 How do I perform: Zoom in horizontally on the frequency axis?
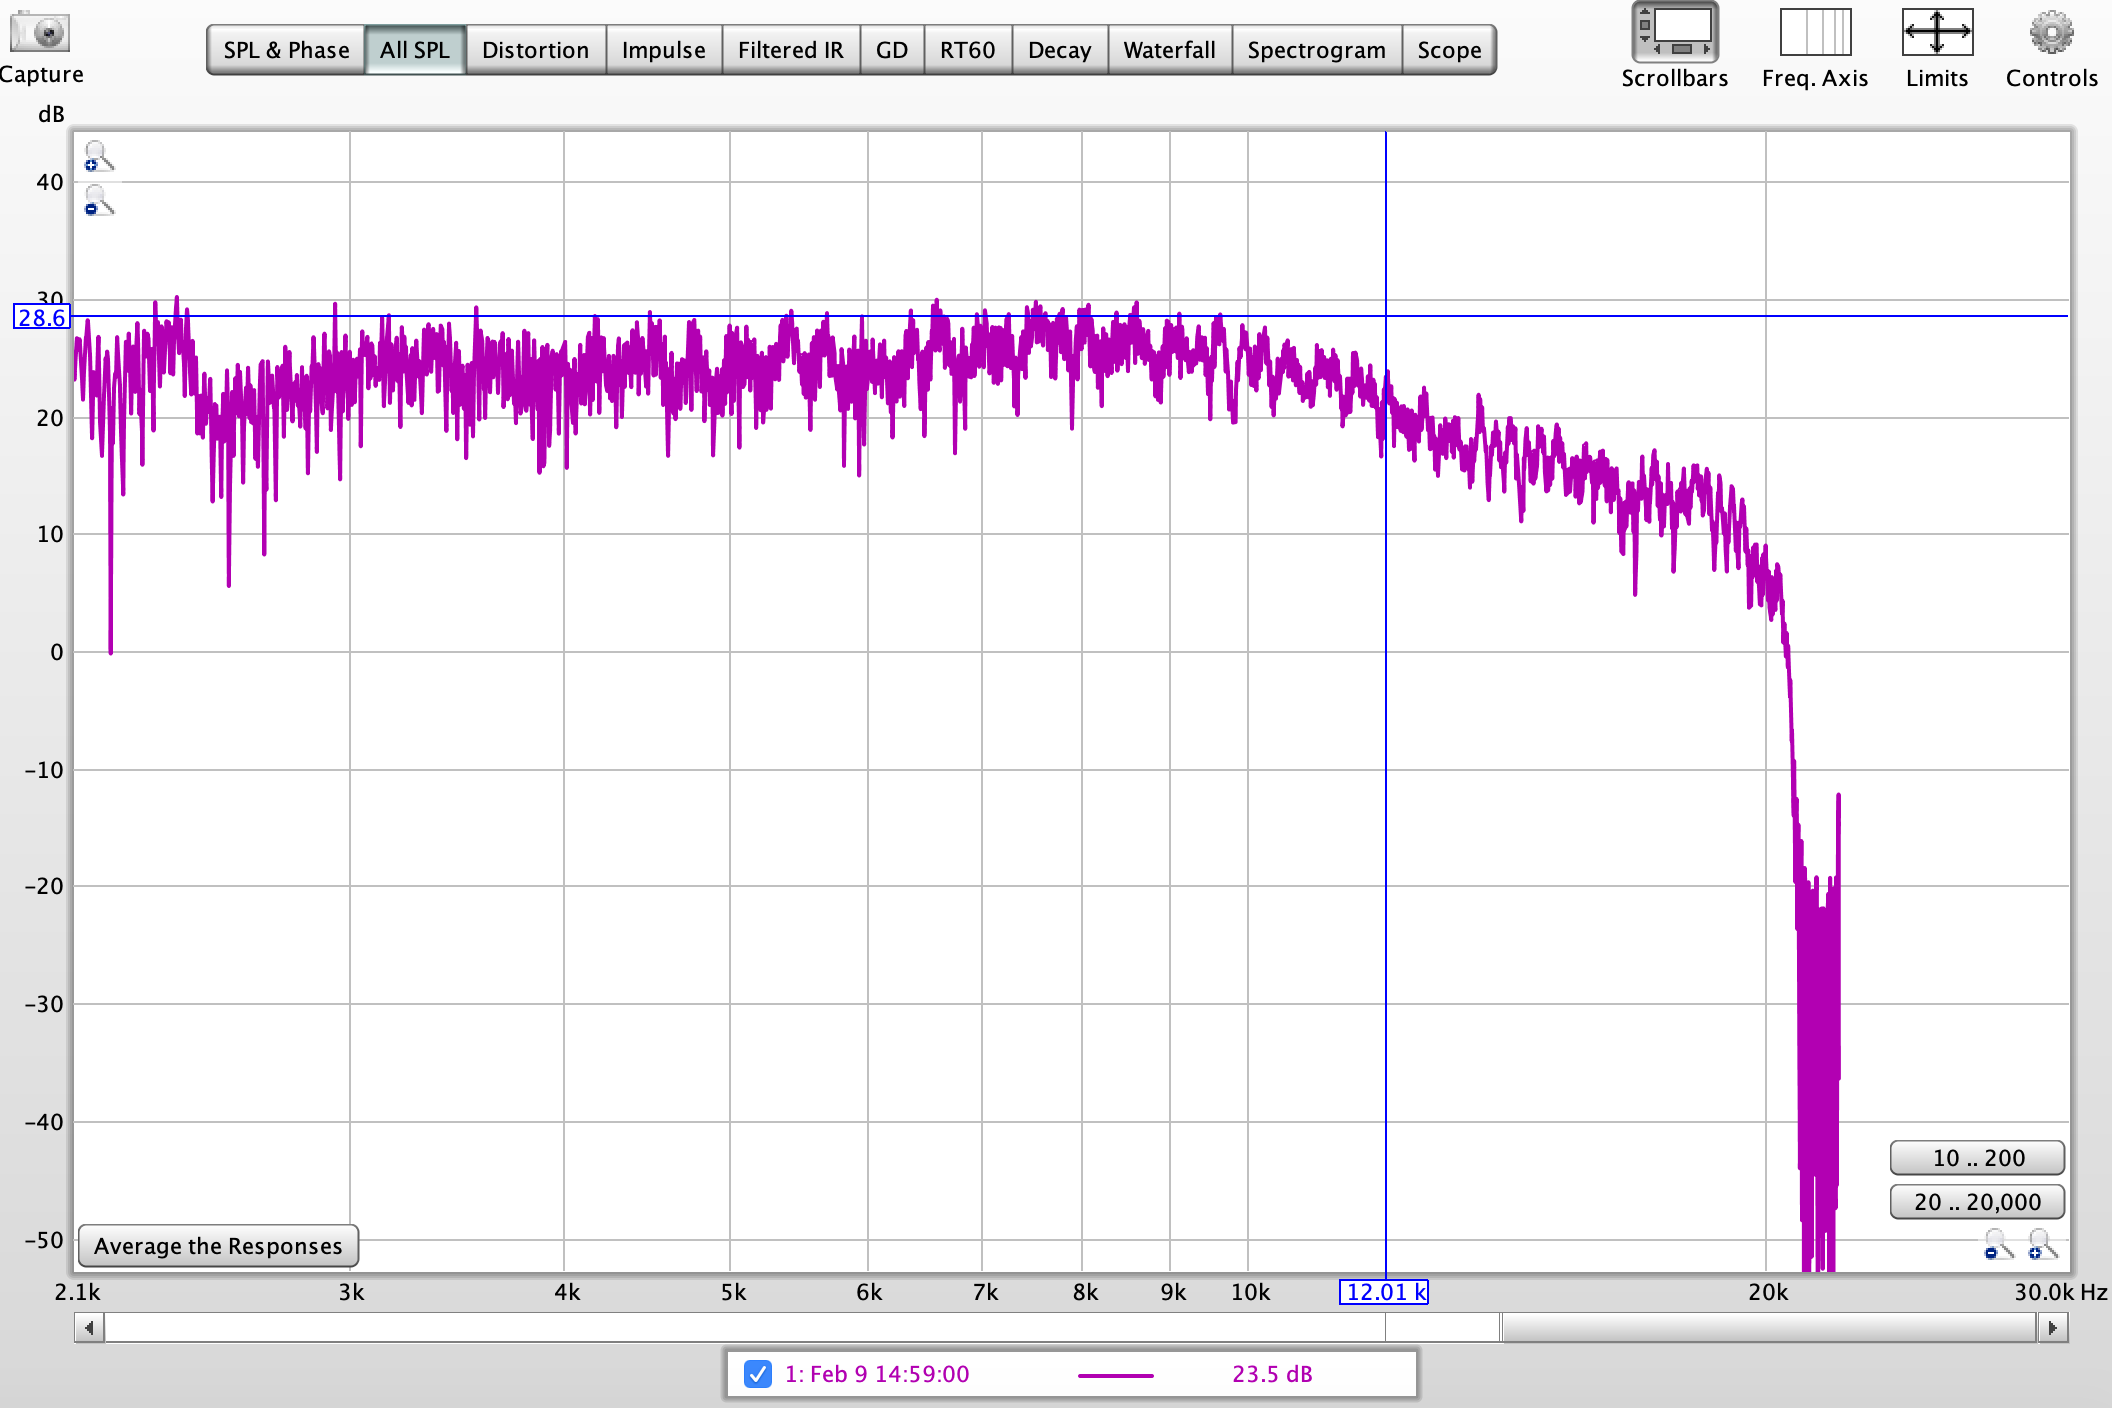coord(2042,1245)
